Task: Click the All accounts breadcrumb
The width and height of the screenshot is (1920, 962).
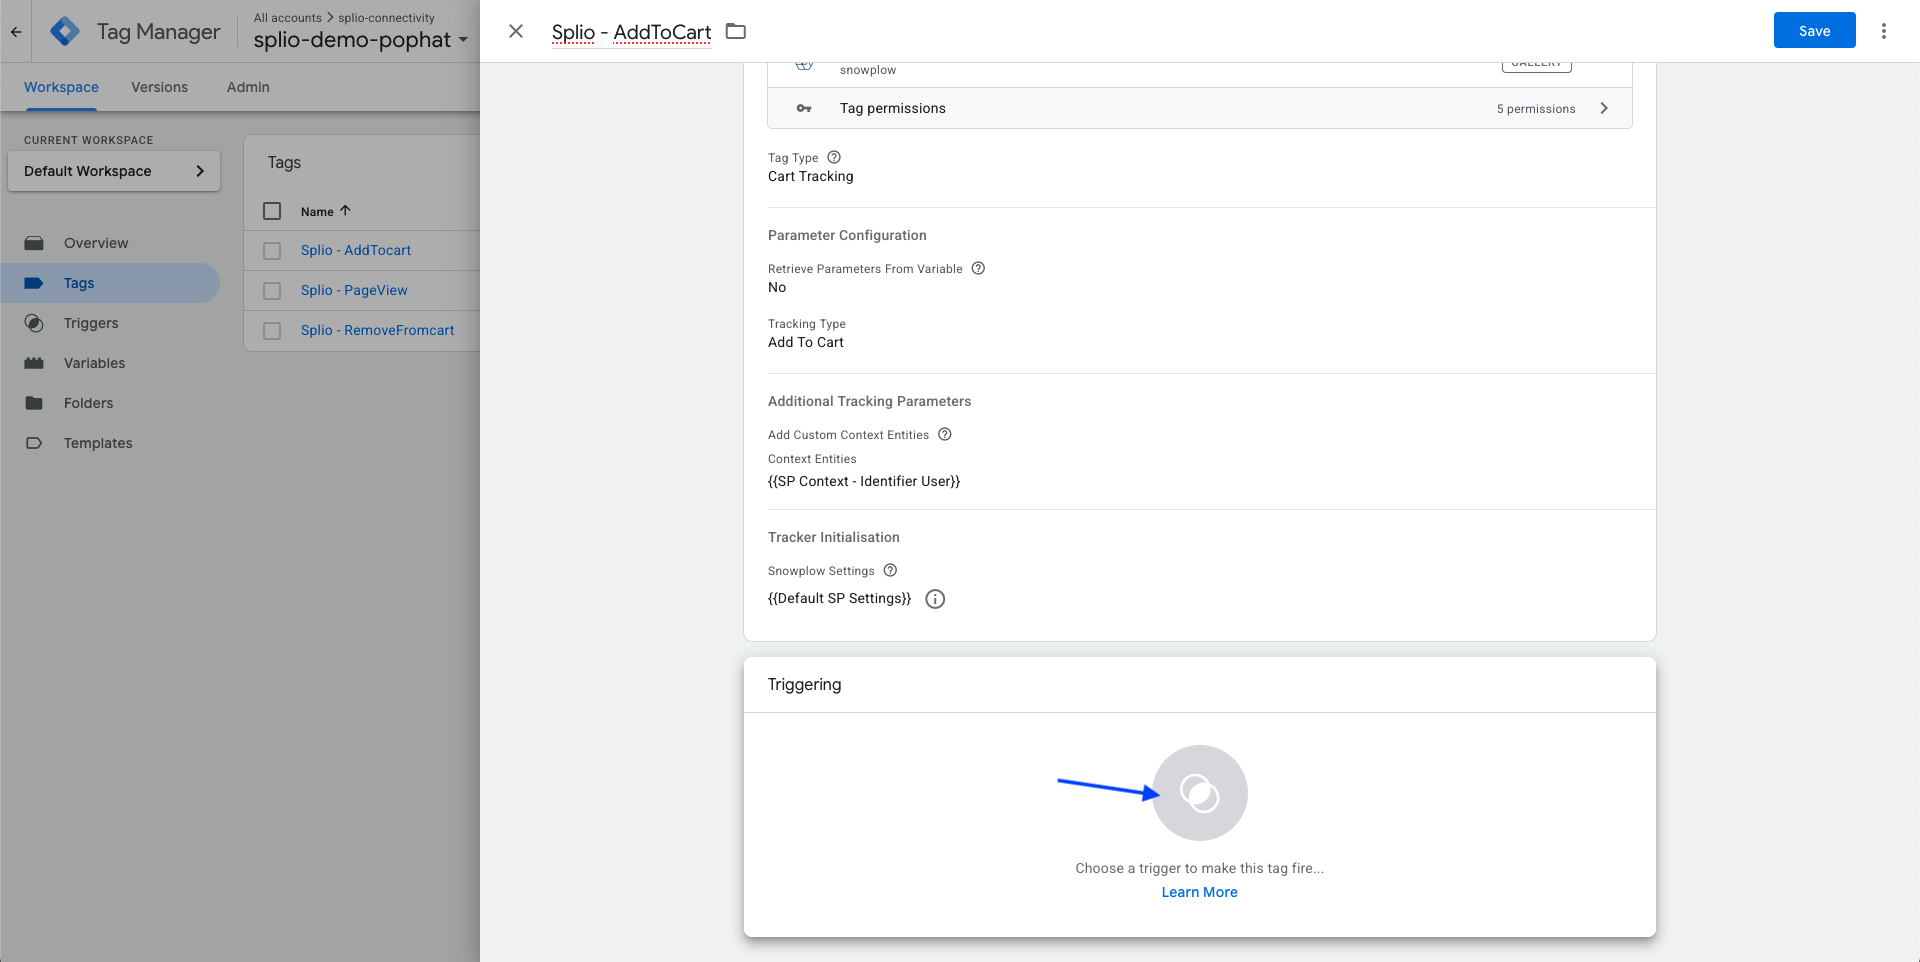Action: tap(288, 18)
